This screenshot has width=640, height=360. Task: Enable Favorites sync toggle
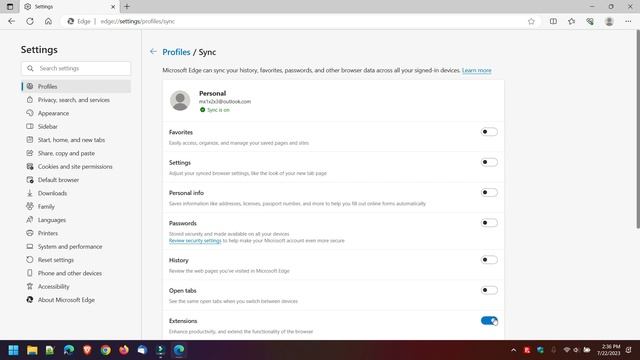489,132
